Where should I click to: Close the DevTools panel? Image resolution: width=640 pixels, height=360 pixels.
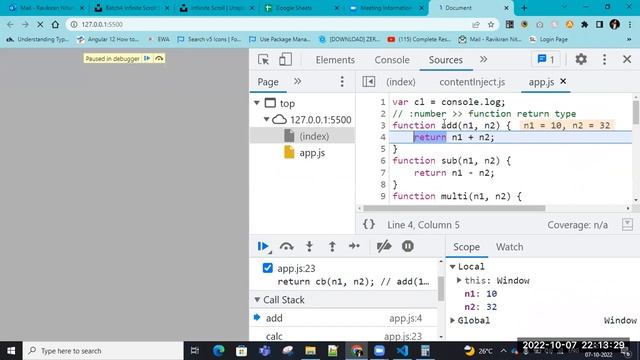pos(627,59)
